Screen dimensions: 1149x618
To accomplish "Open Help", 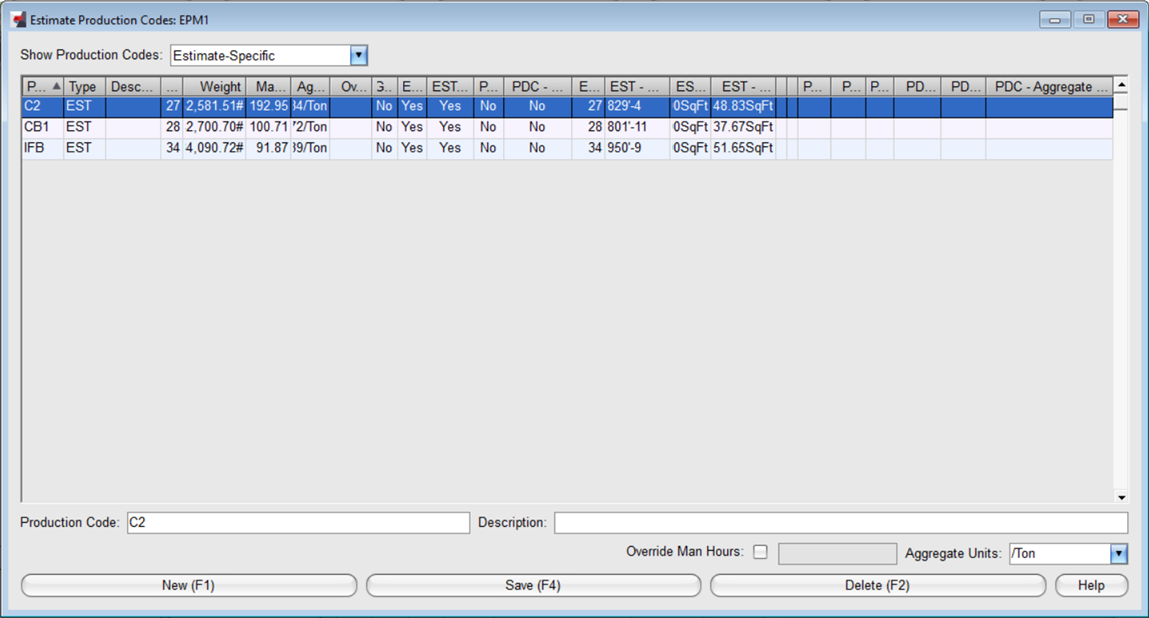I will pos(1091,585).
